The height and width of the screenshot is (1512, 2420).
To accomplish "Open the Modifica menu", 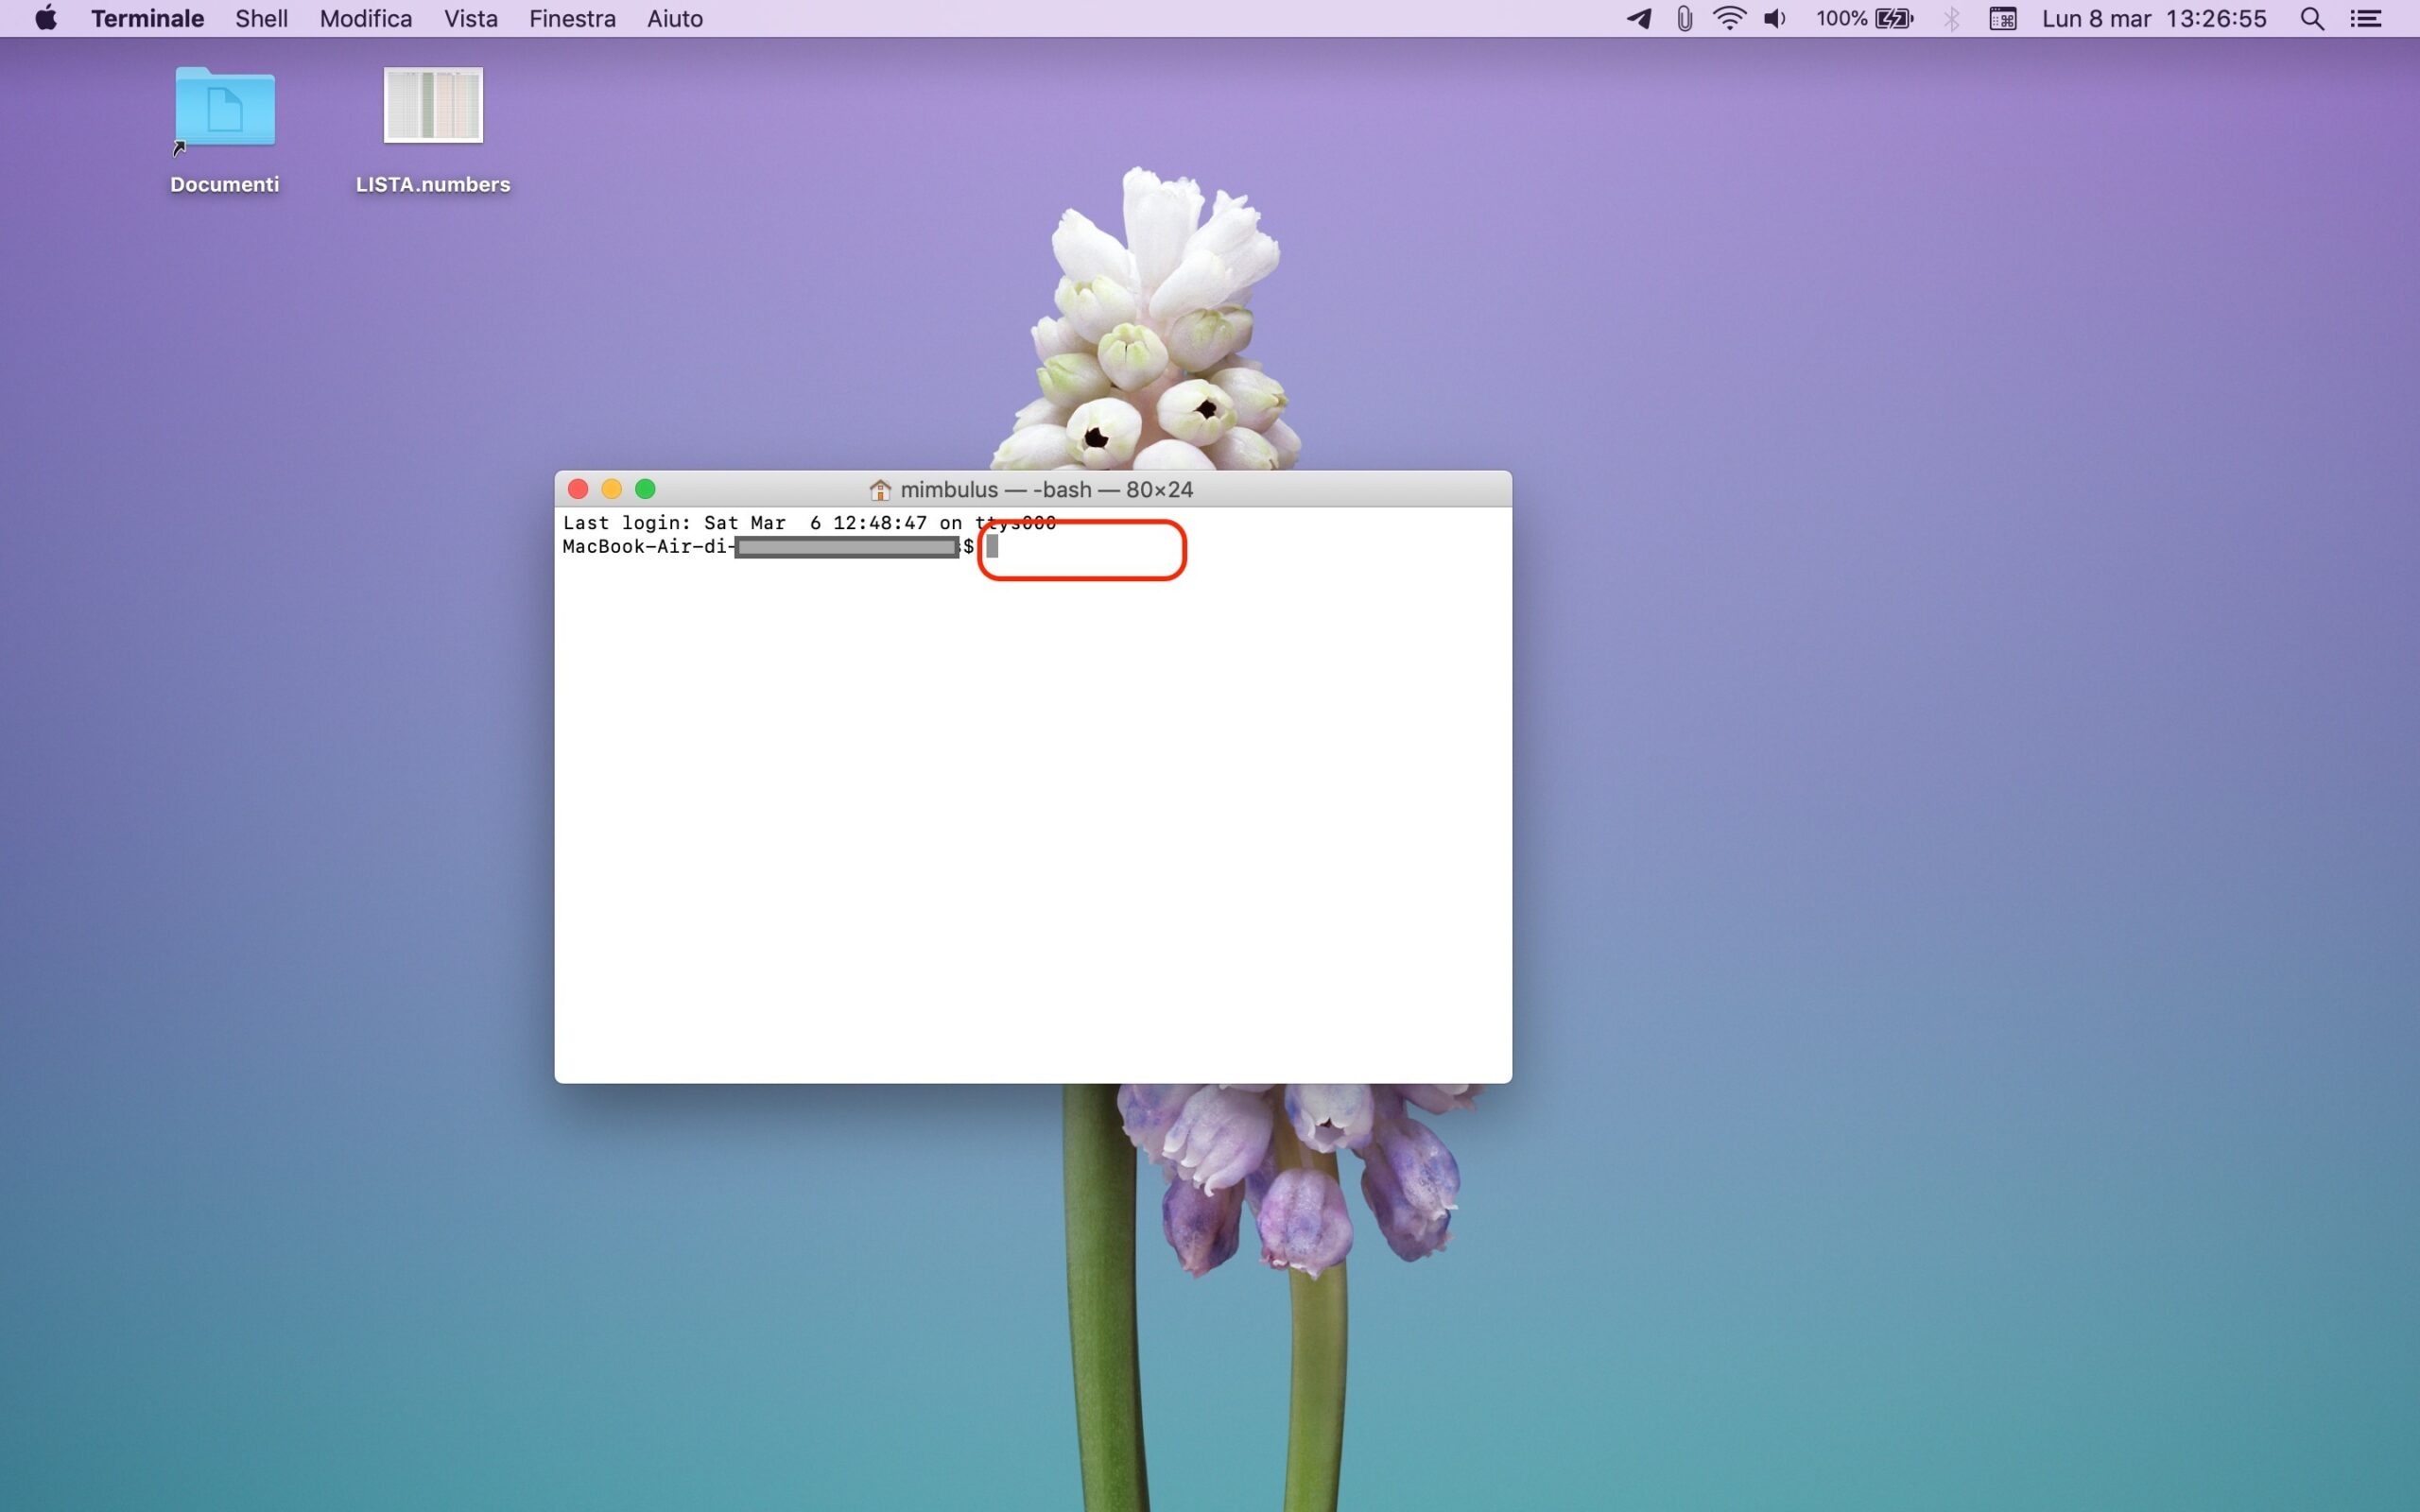I will tap(366, 18).
